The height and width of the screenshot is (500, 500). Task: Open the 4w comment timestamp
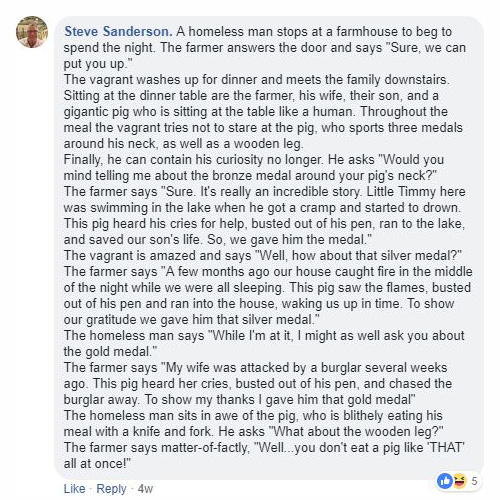[145, 489]
